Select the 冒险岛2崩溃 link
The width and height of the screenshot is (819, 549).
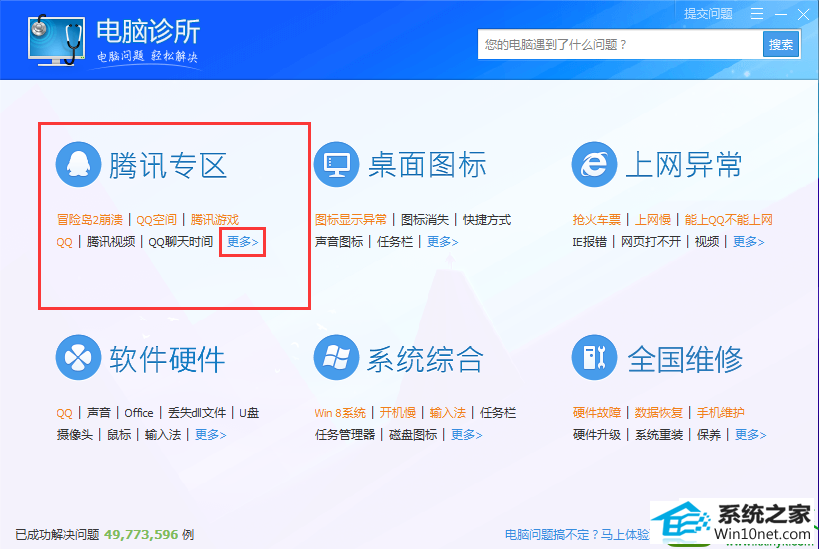pyautogui.click(x=90, y=220)
